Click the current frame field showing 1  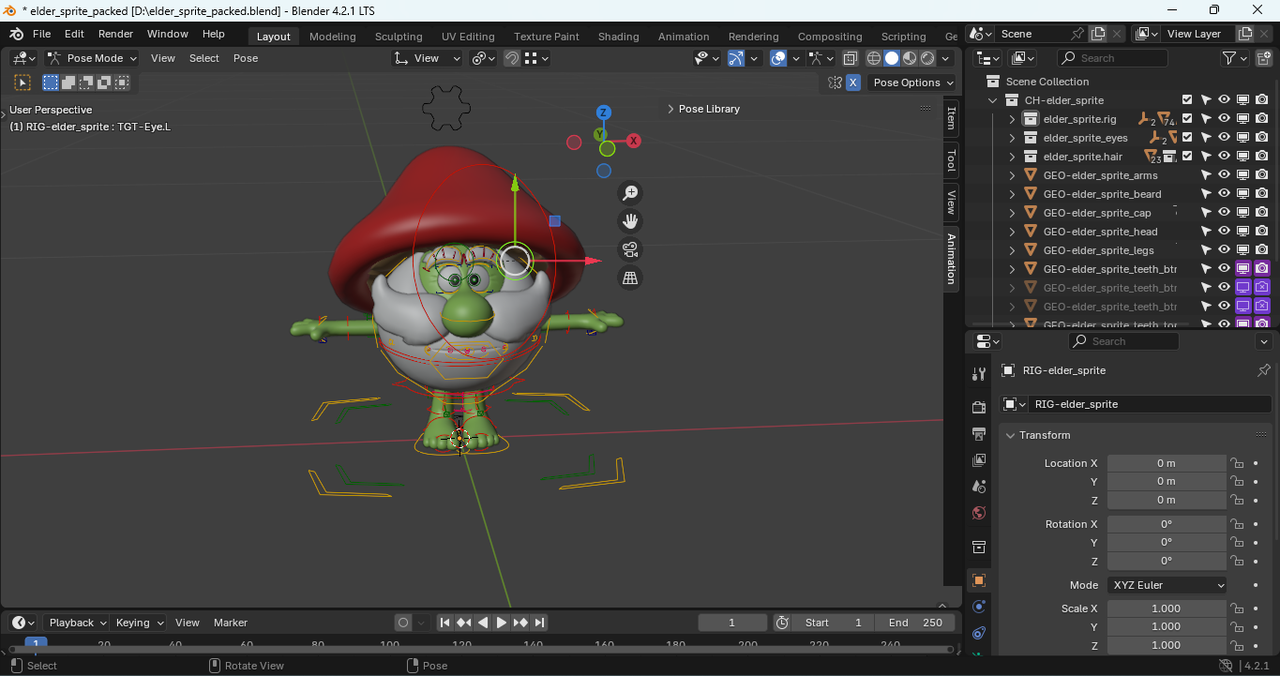pos(732,622)
